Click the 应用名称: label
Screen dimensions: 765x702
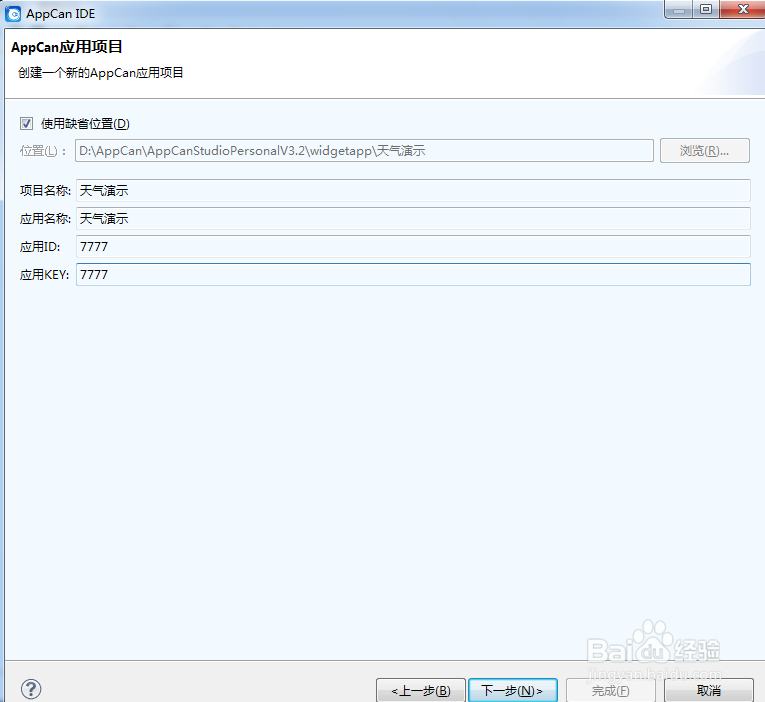point(45,219)
